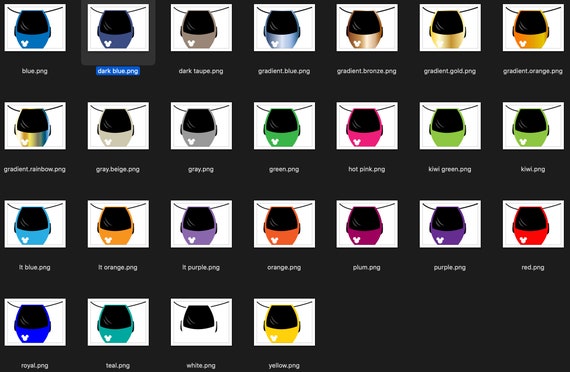The height and width of the screenshot is (372, 570).
Task: Click the lt purple.png thumbnail
Action: tap(201, 224)
